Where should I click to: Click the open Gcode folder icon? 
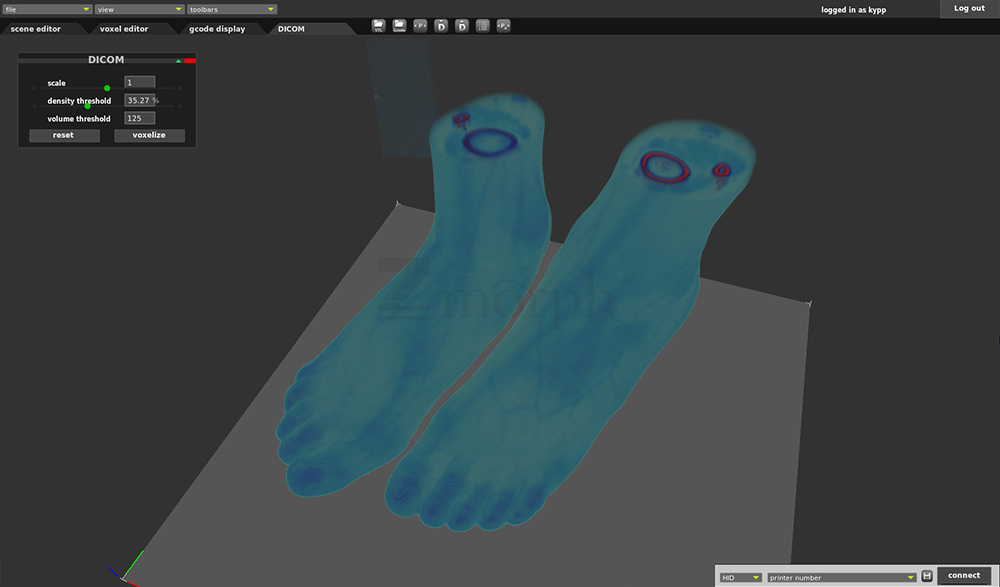tap(399, 25)
